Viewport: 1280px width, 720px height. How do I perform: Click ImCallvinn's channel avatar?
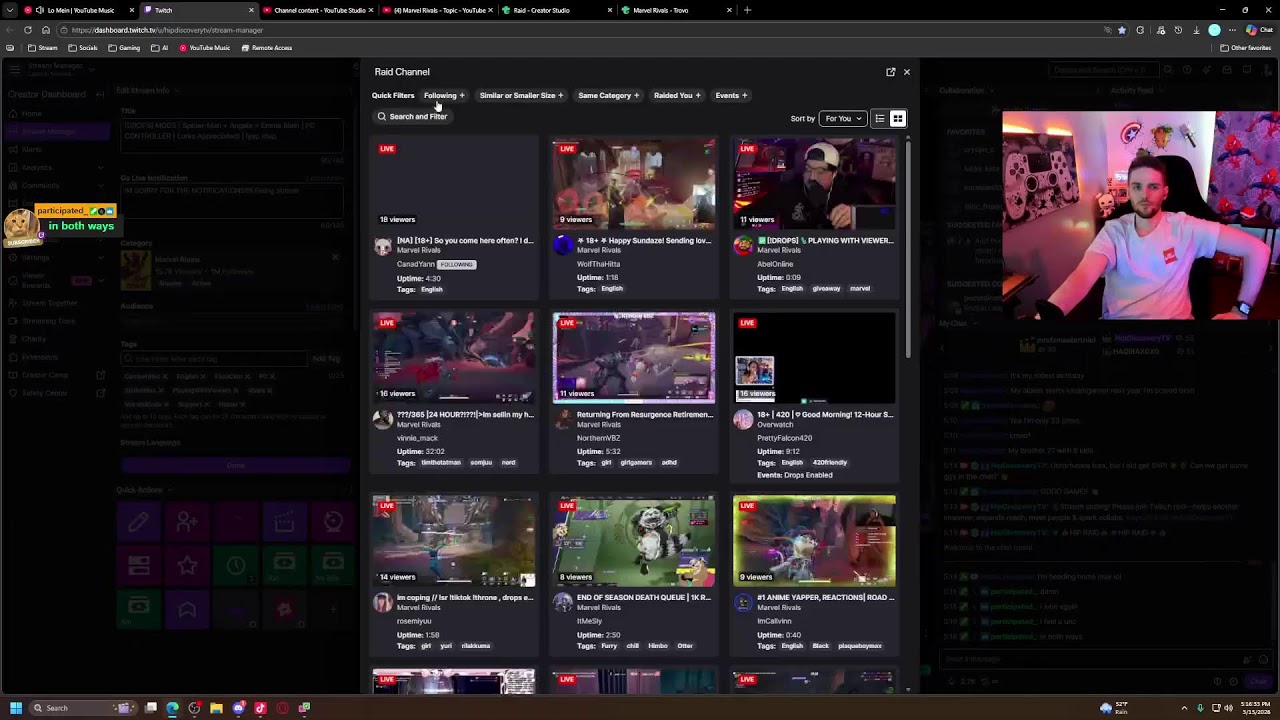click(x=743, y=603)
